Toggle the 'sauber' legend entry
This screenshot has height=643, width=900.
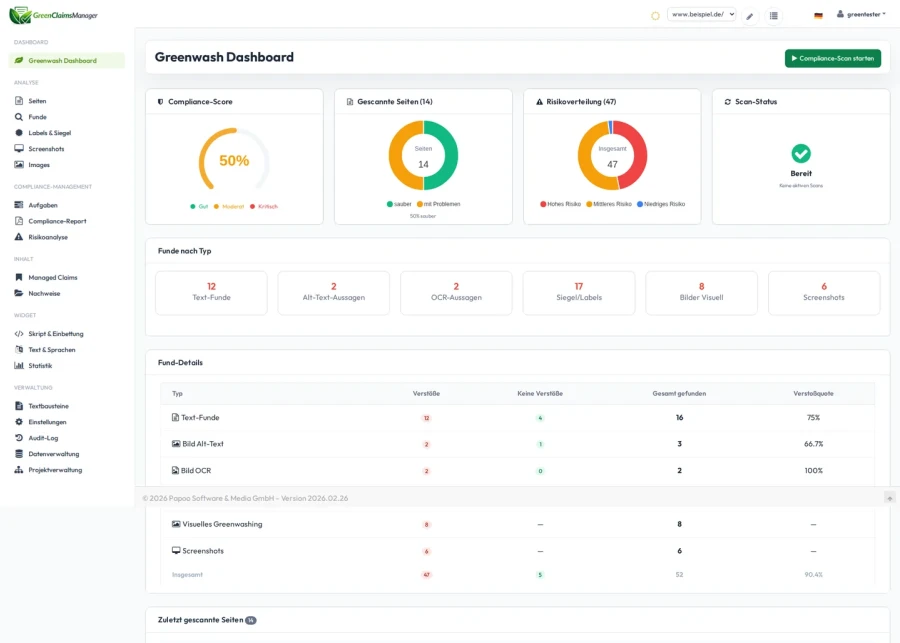[399, 204]
